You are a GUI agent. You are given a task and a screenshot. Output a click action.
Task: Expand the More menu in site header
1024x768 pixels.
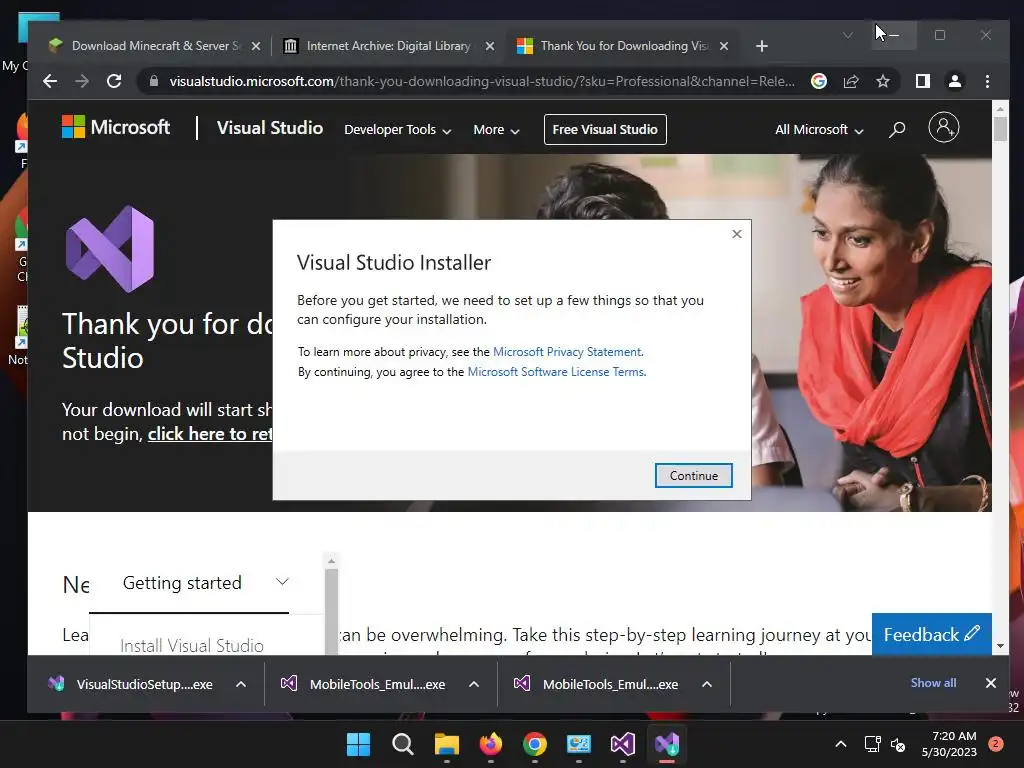tap(496, 129)
